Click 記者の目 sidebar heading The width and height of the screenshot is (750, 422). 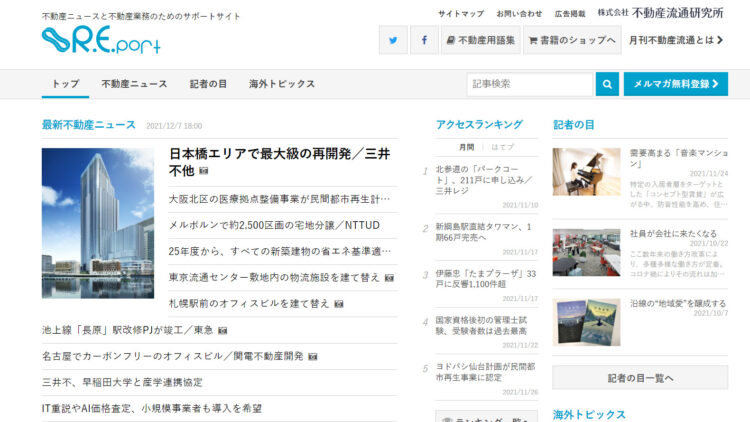574,125
